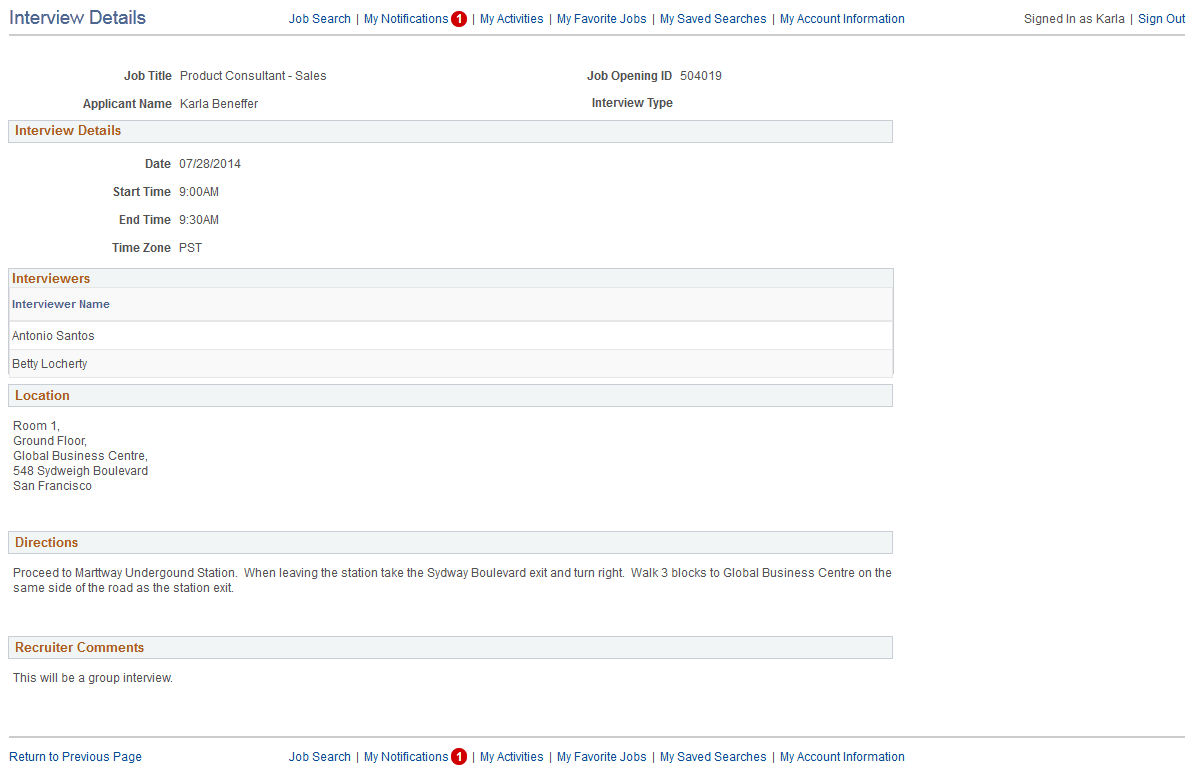Screen dimensions: 1192x768
Task: Select interviewer Antonio Santos
Action: [53, 335]
